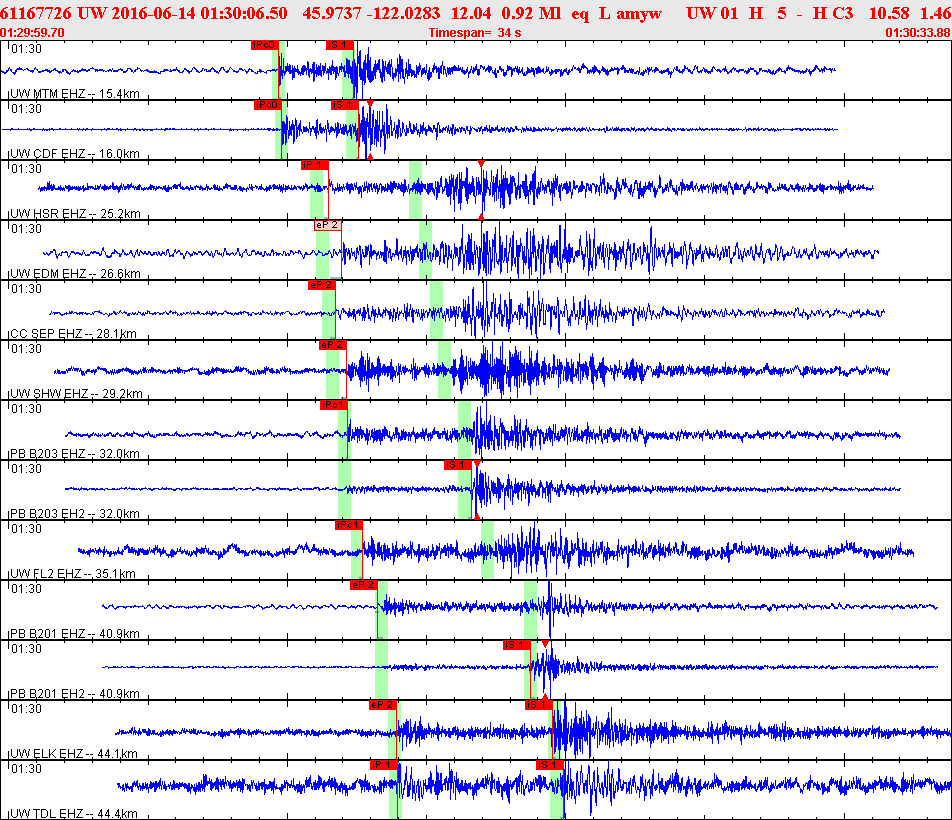Select the iPc0 pick flag on MTM trace
952x820 pixels.
click(265, 45)
